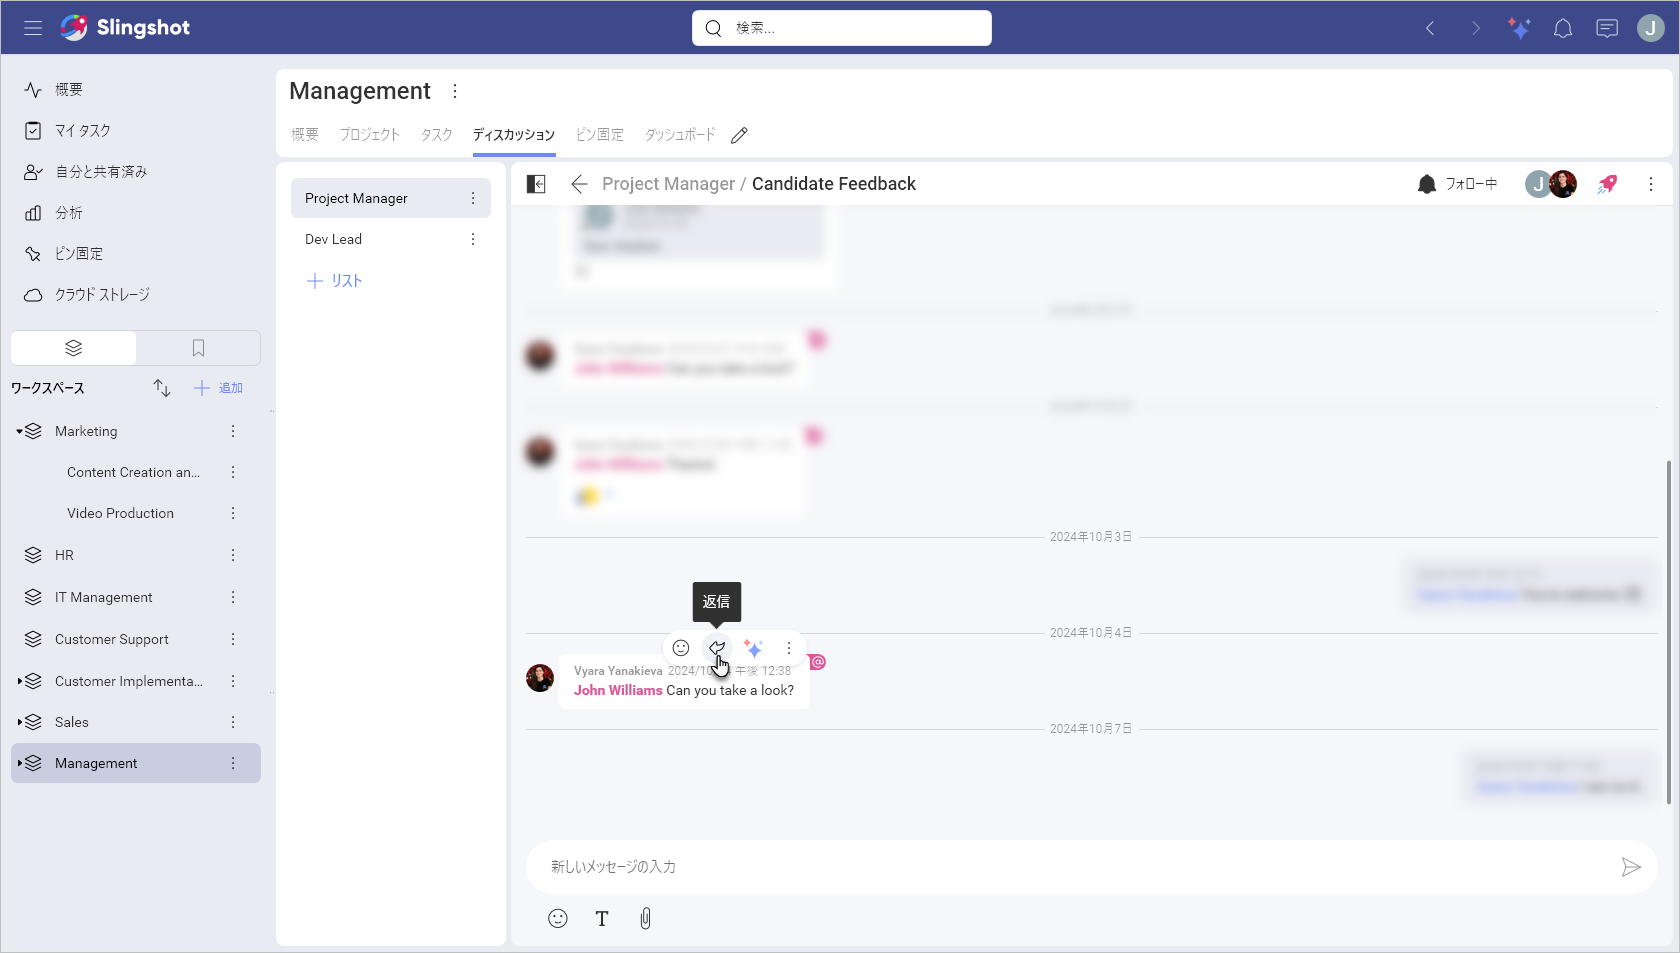This screenshot has width=1680, height=953.
Task: Open the hamburger main menu
Action: [33, 28]
